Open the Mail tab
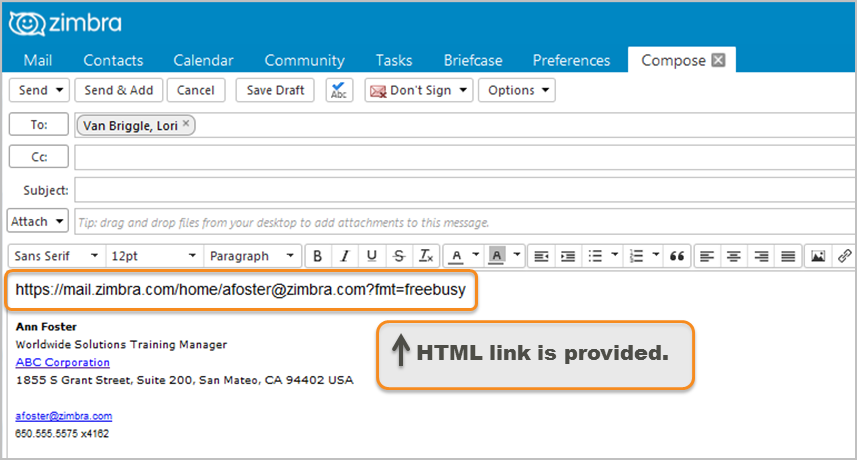This screenshot has width=857, height=460. tap(38, 60)
